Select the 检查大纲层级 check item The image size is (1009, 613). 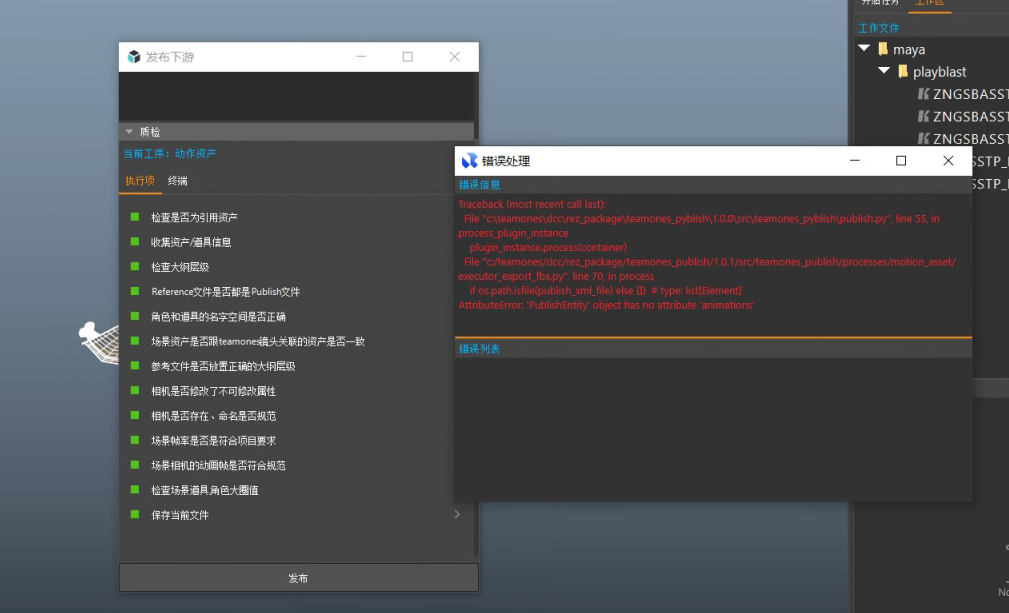pyautogui.click(x=180, y=267)
